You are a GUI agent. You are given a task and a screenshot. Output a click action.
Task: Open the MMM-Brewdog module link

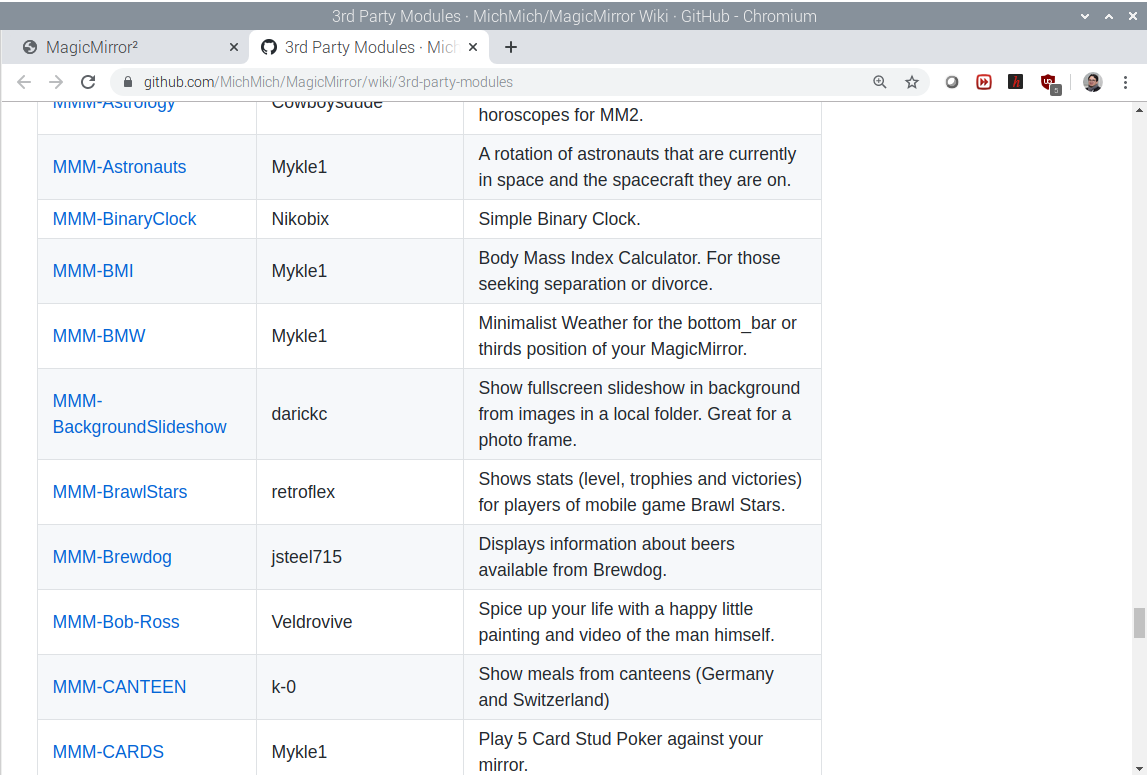pos(112,557)
